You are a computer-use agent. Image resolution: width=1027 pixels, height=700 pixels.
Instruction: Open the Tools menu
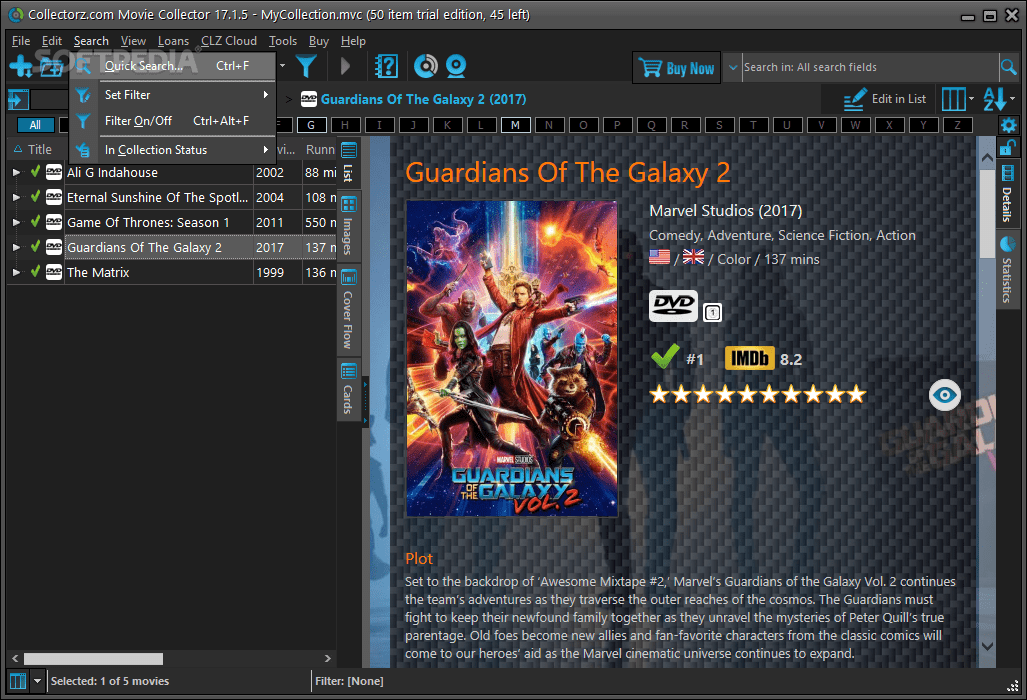pyautogui.click(x=283, y=41)
